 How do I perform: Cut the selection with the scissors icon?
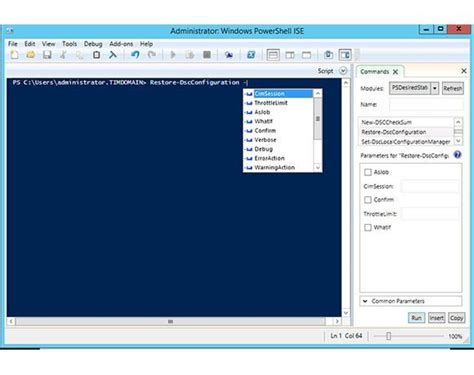[x=63, y=55]
